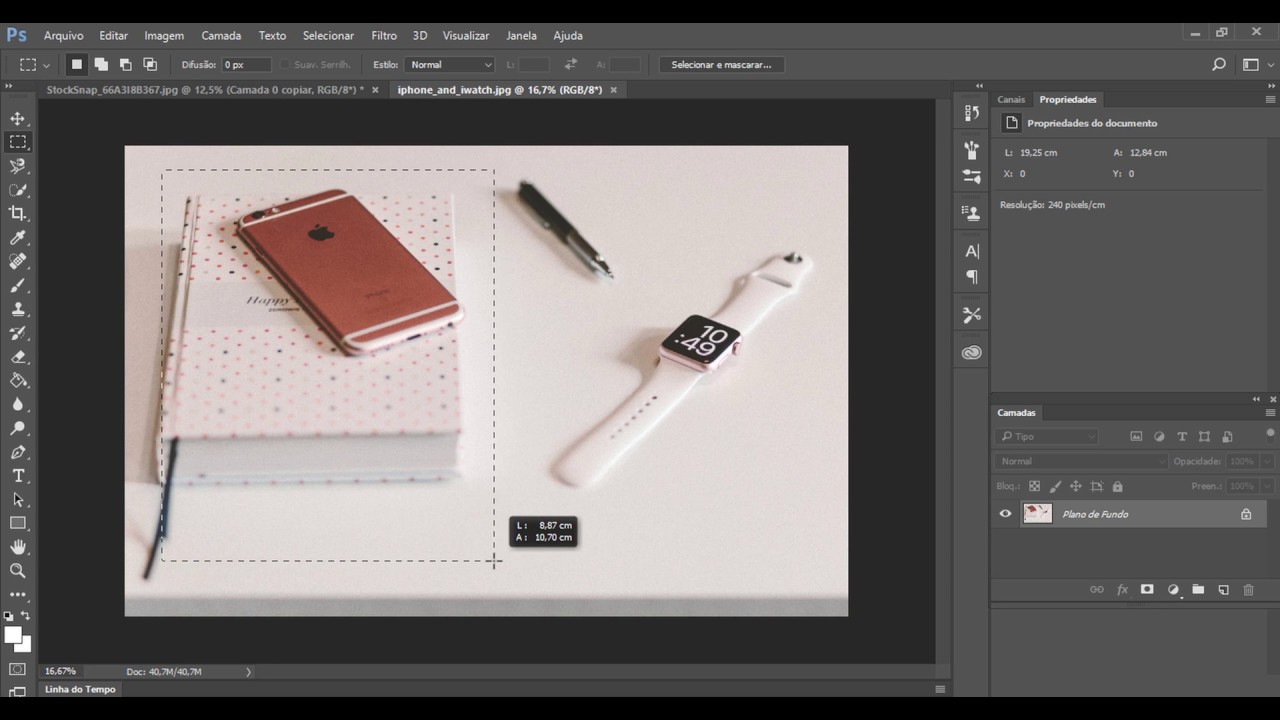This screenshot has height=720, width=1280.
Task: Select the Rectangular Marquee tool in toolbox
Action: [18, 142]
